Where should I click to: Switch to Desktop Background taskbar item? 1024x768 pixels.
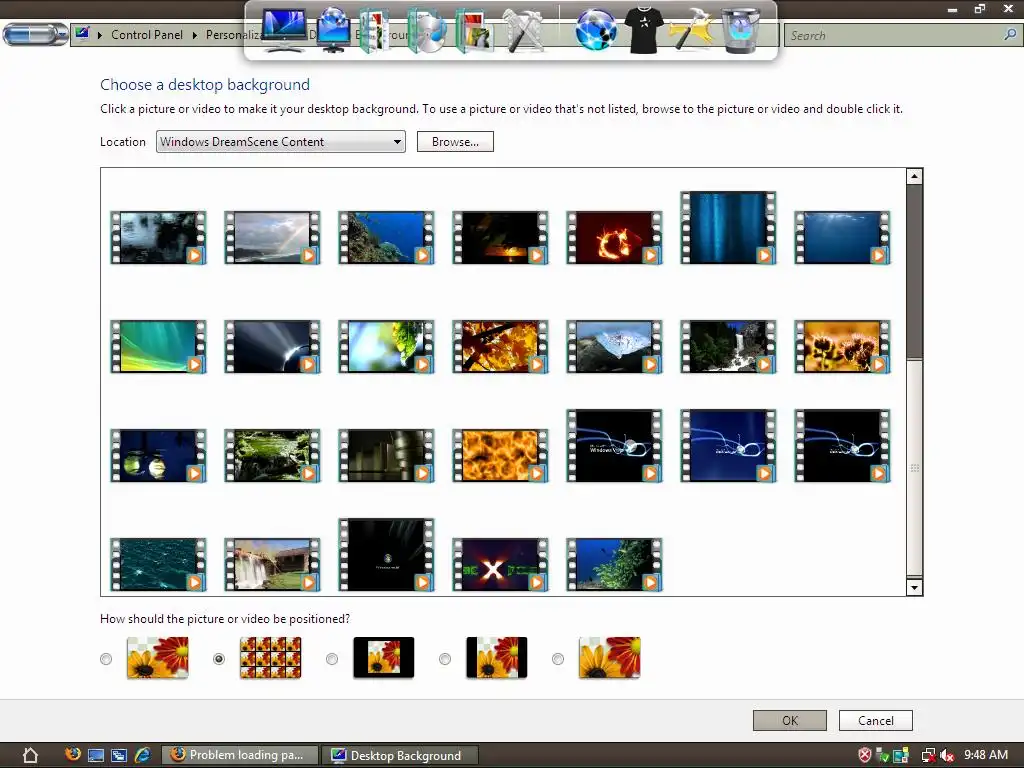(401, 756)
